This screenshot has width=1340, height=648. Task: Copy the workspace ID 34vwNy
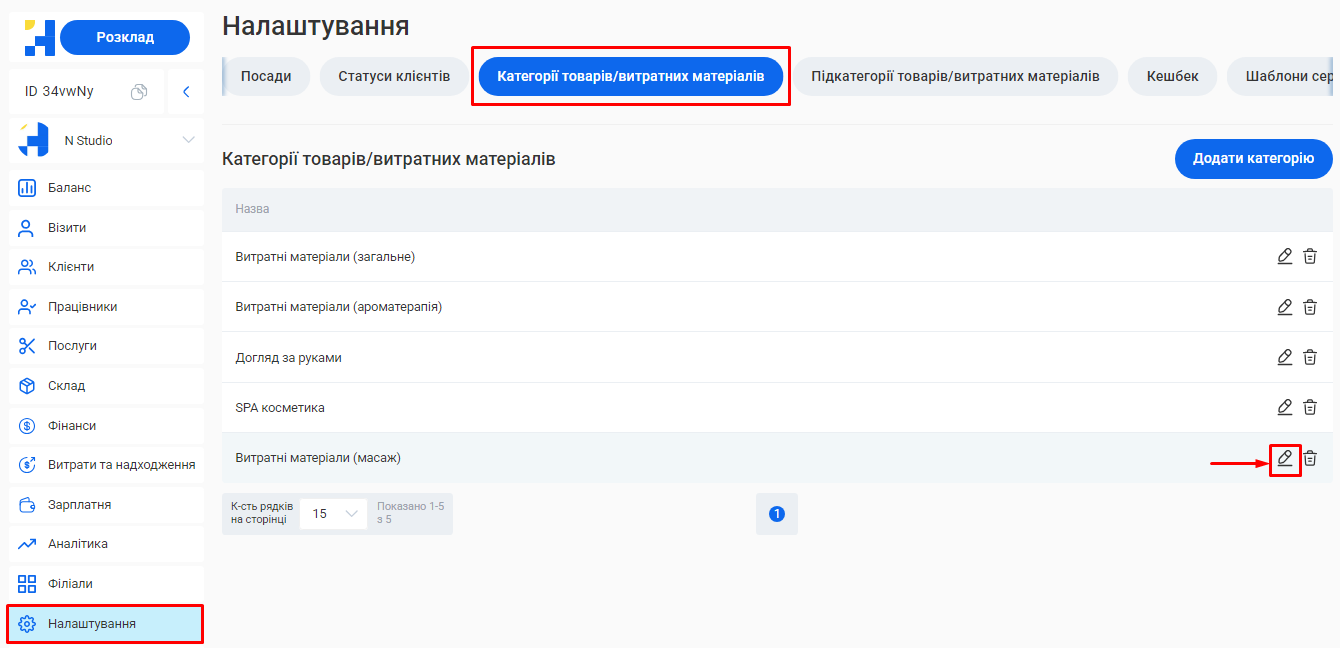140,90
